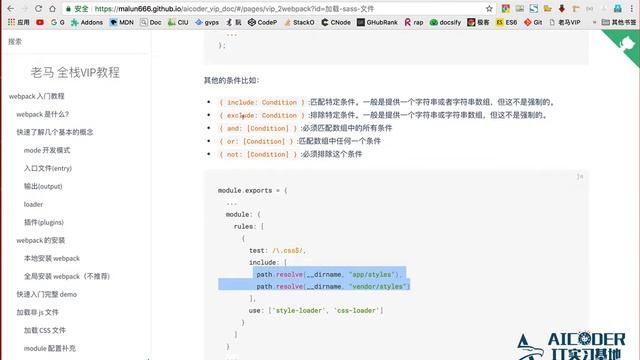Open 'webpack 的安装' sidebar link
640x360 pixels.
coord(40,240)
